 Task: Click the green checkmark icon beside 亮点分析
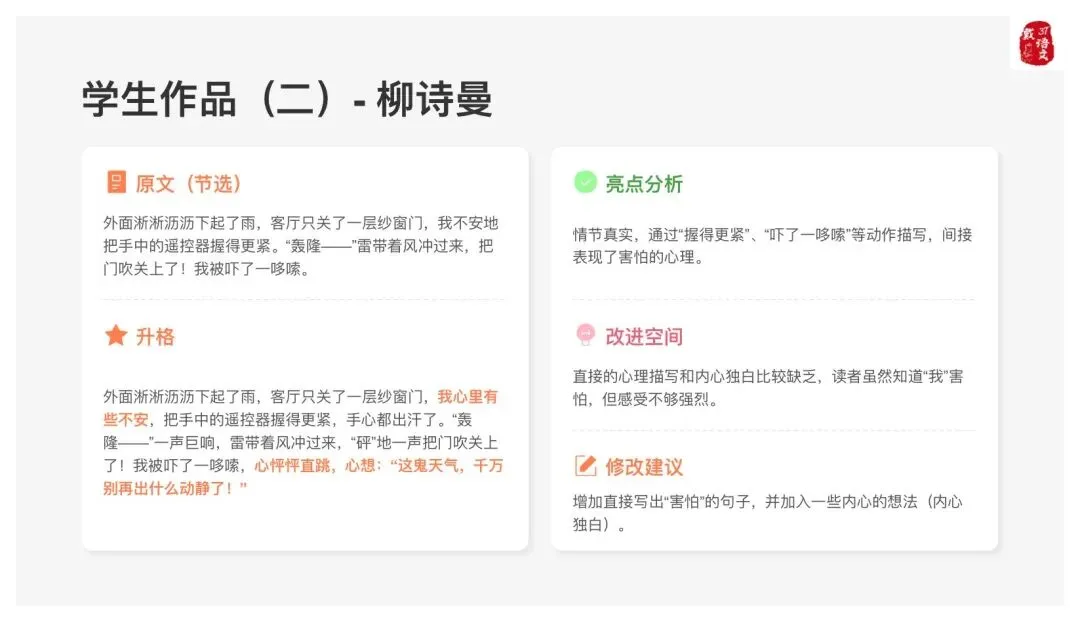(x=584, y=183)
